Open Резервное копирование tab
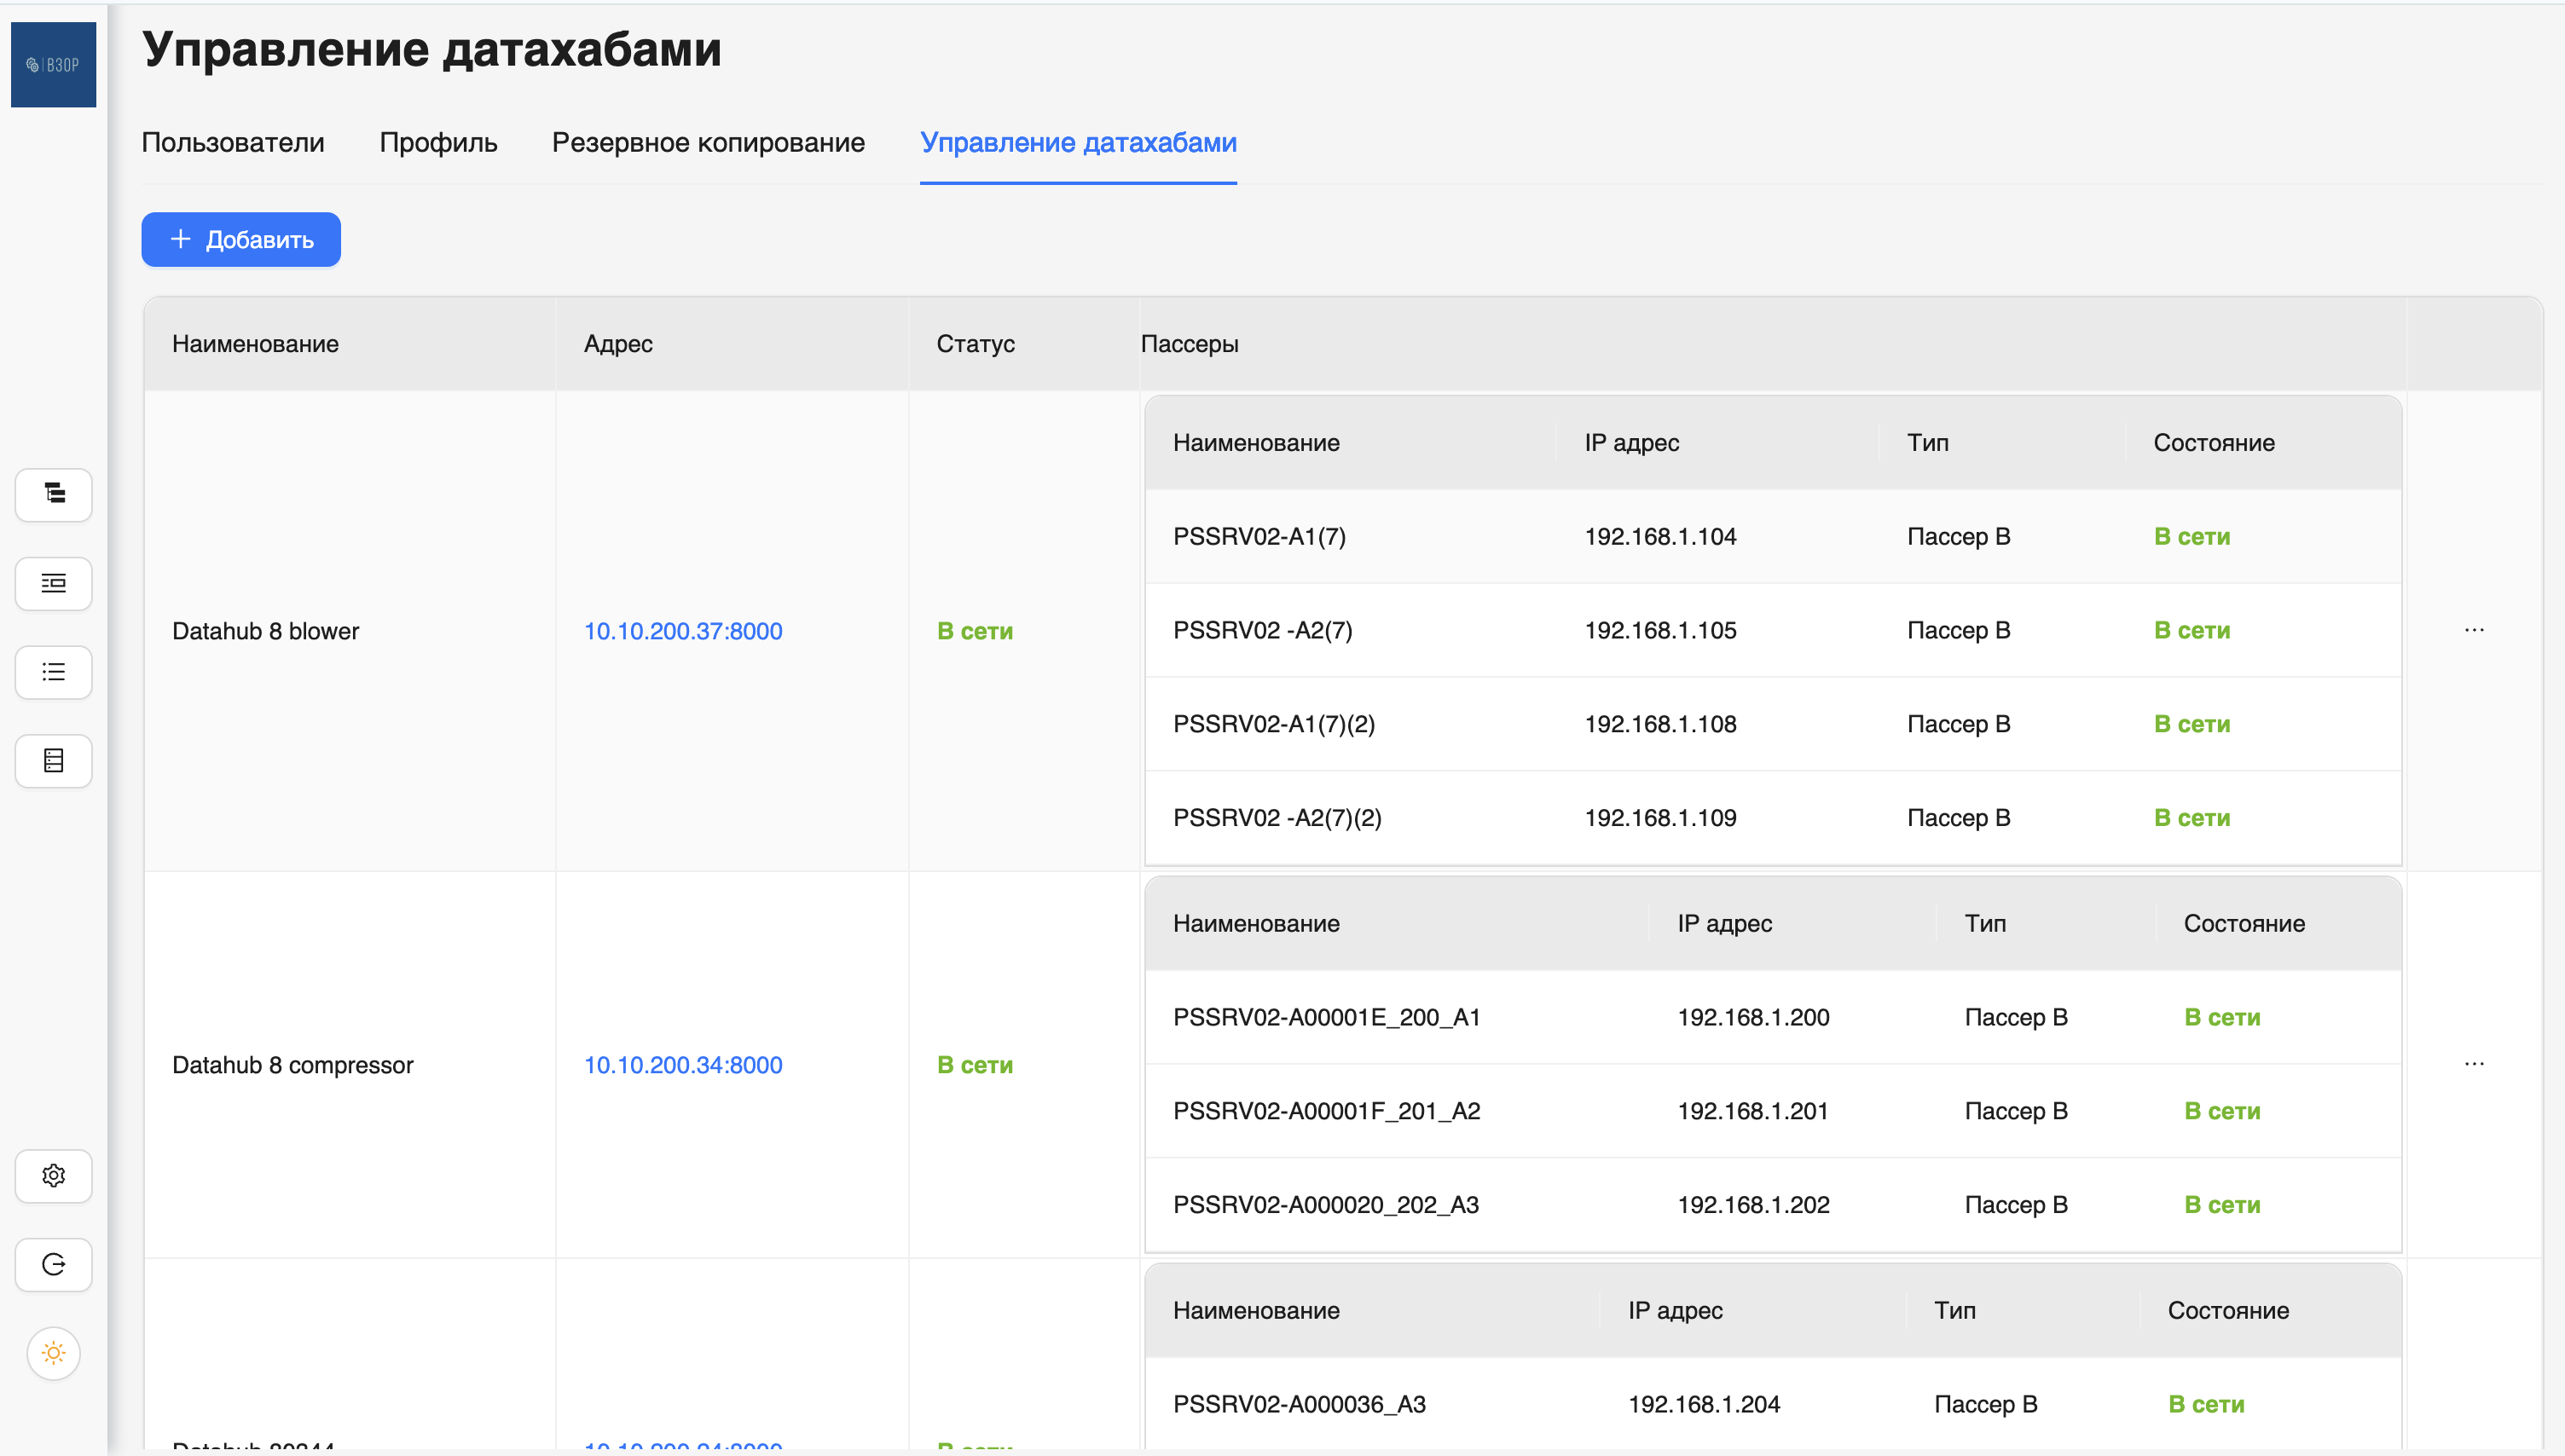 click(x=708, y=143)
